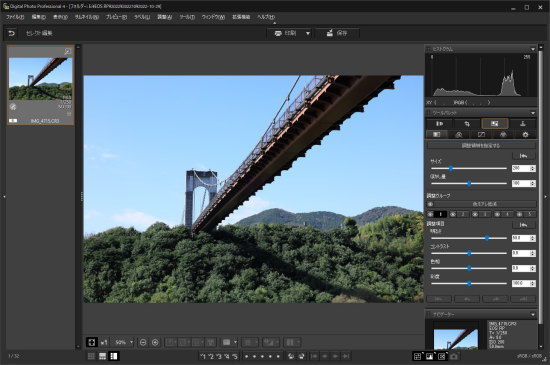Toggle eye icon beside color moire reduction
This screenshot has width=550, height=365.
pyautogui.click(x=430, y=204)
